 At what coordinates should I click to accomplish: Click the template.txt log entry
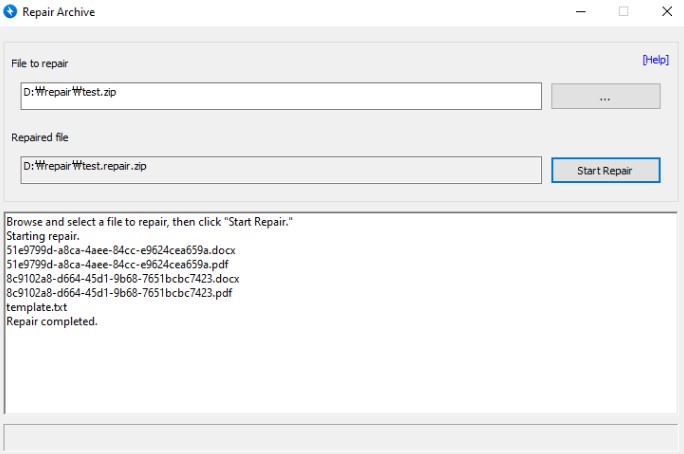[x=37, y=307]
